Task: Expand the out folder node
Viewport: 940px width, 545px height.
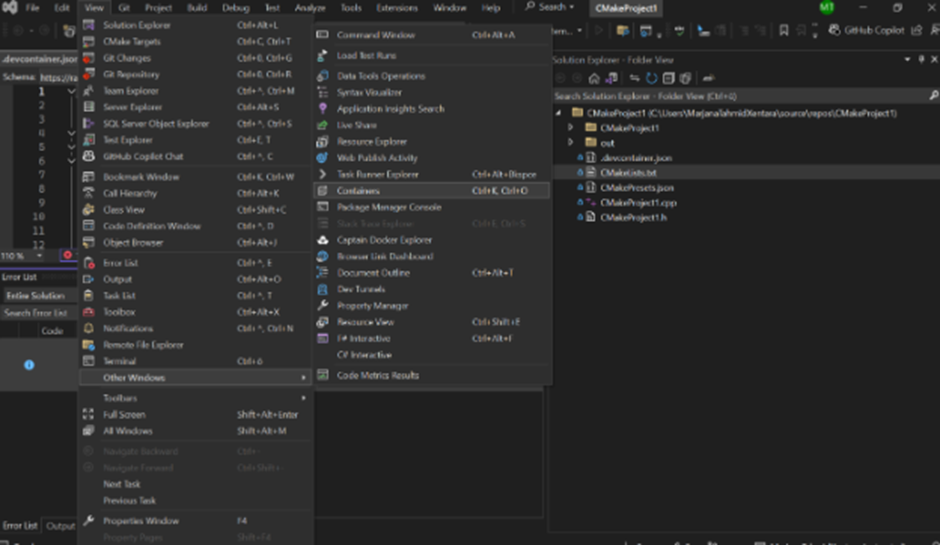Action: click(570, 143)
